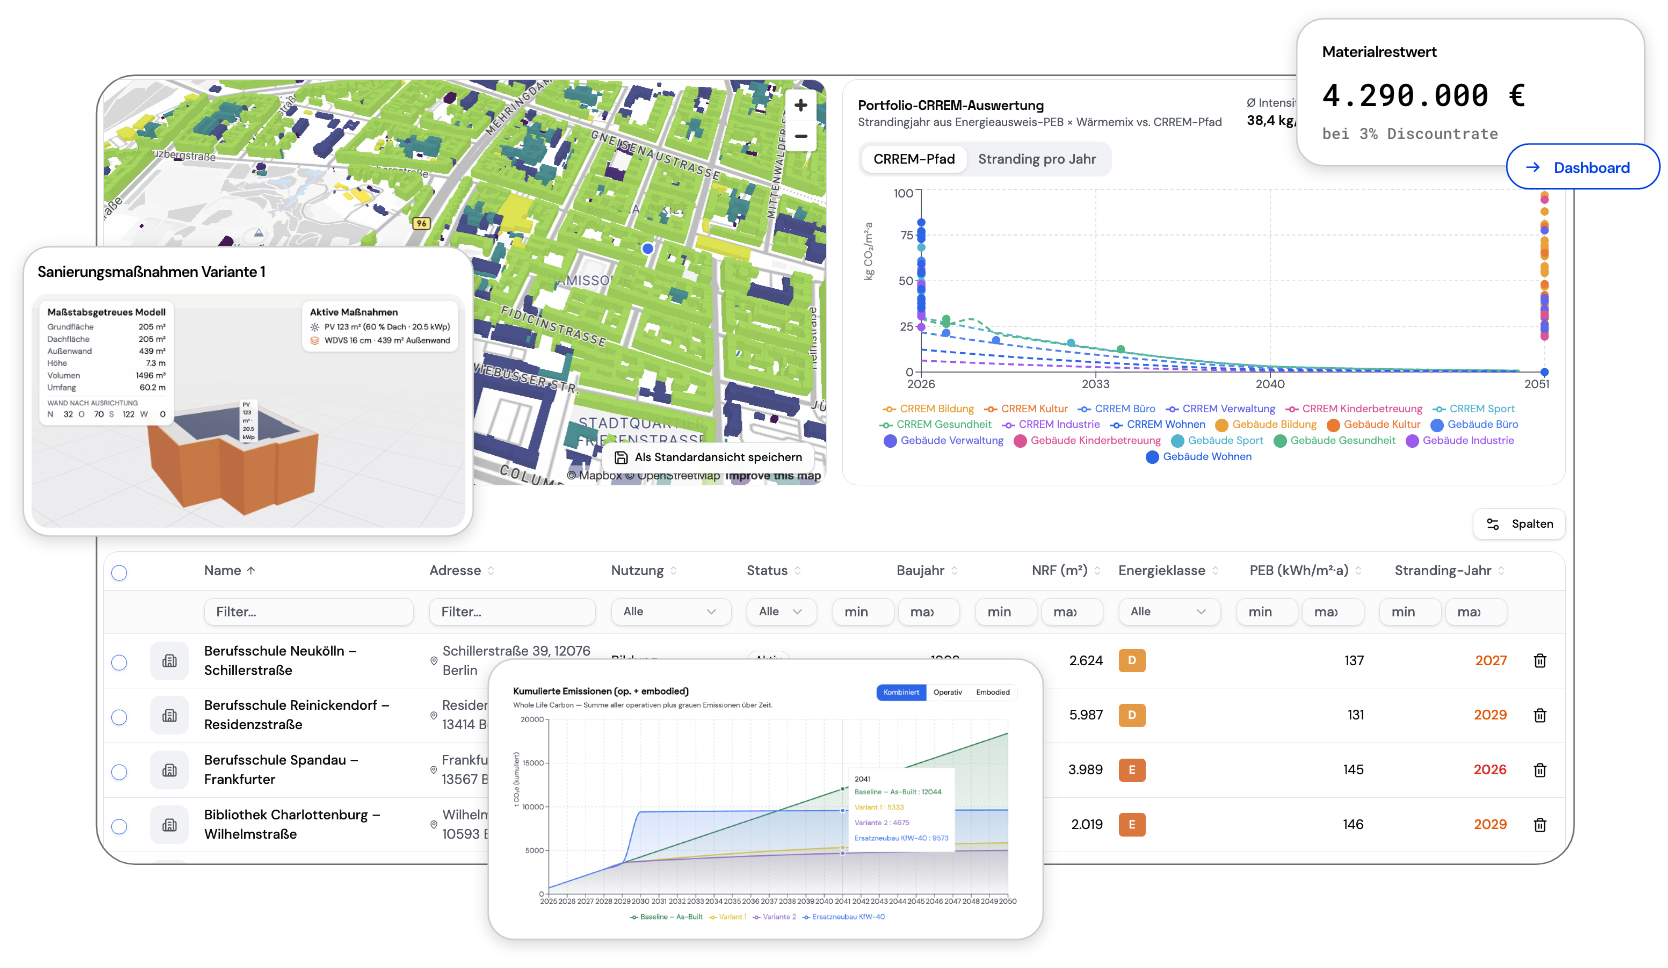Open the Status filter dropdown
The width and height of the screenshot is (1668, 968).
(x=781, y=612)
